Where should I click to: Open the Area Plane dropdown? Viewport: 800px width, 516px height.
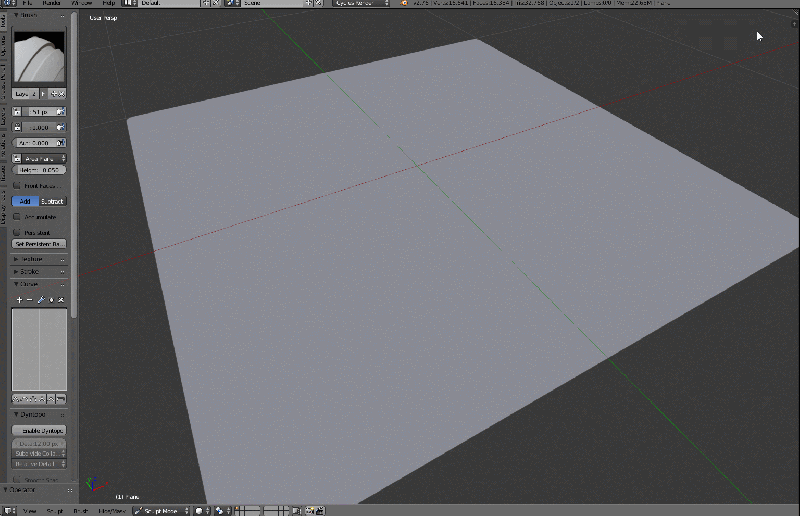[x=44, y=159]
